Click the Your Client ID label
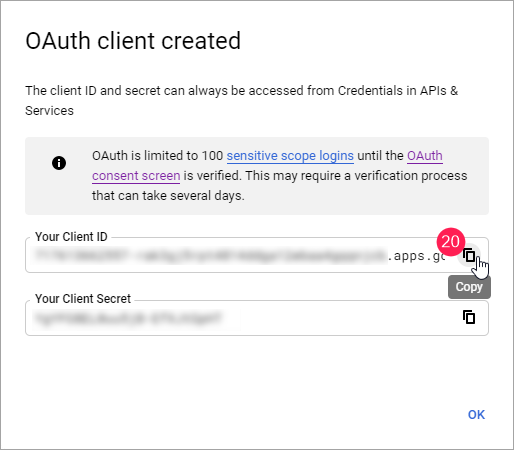This screenshot has height=450, width=514. click(71, 237)
